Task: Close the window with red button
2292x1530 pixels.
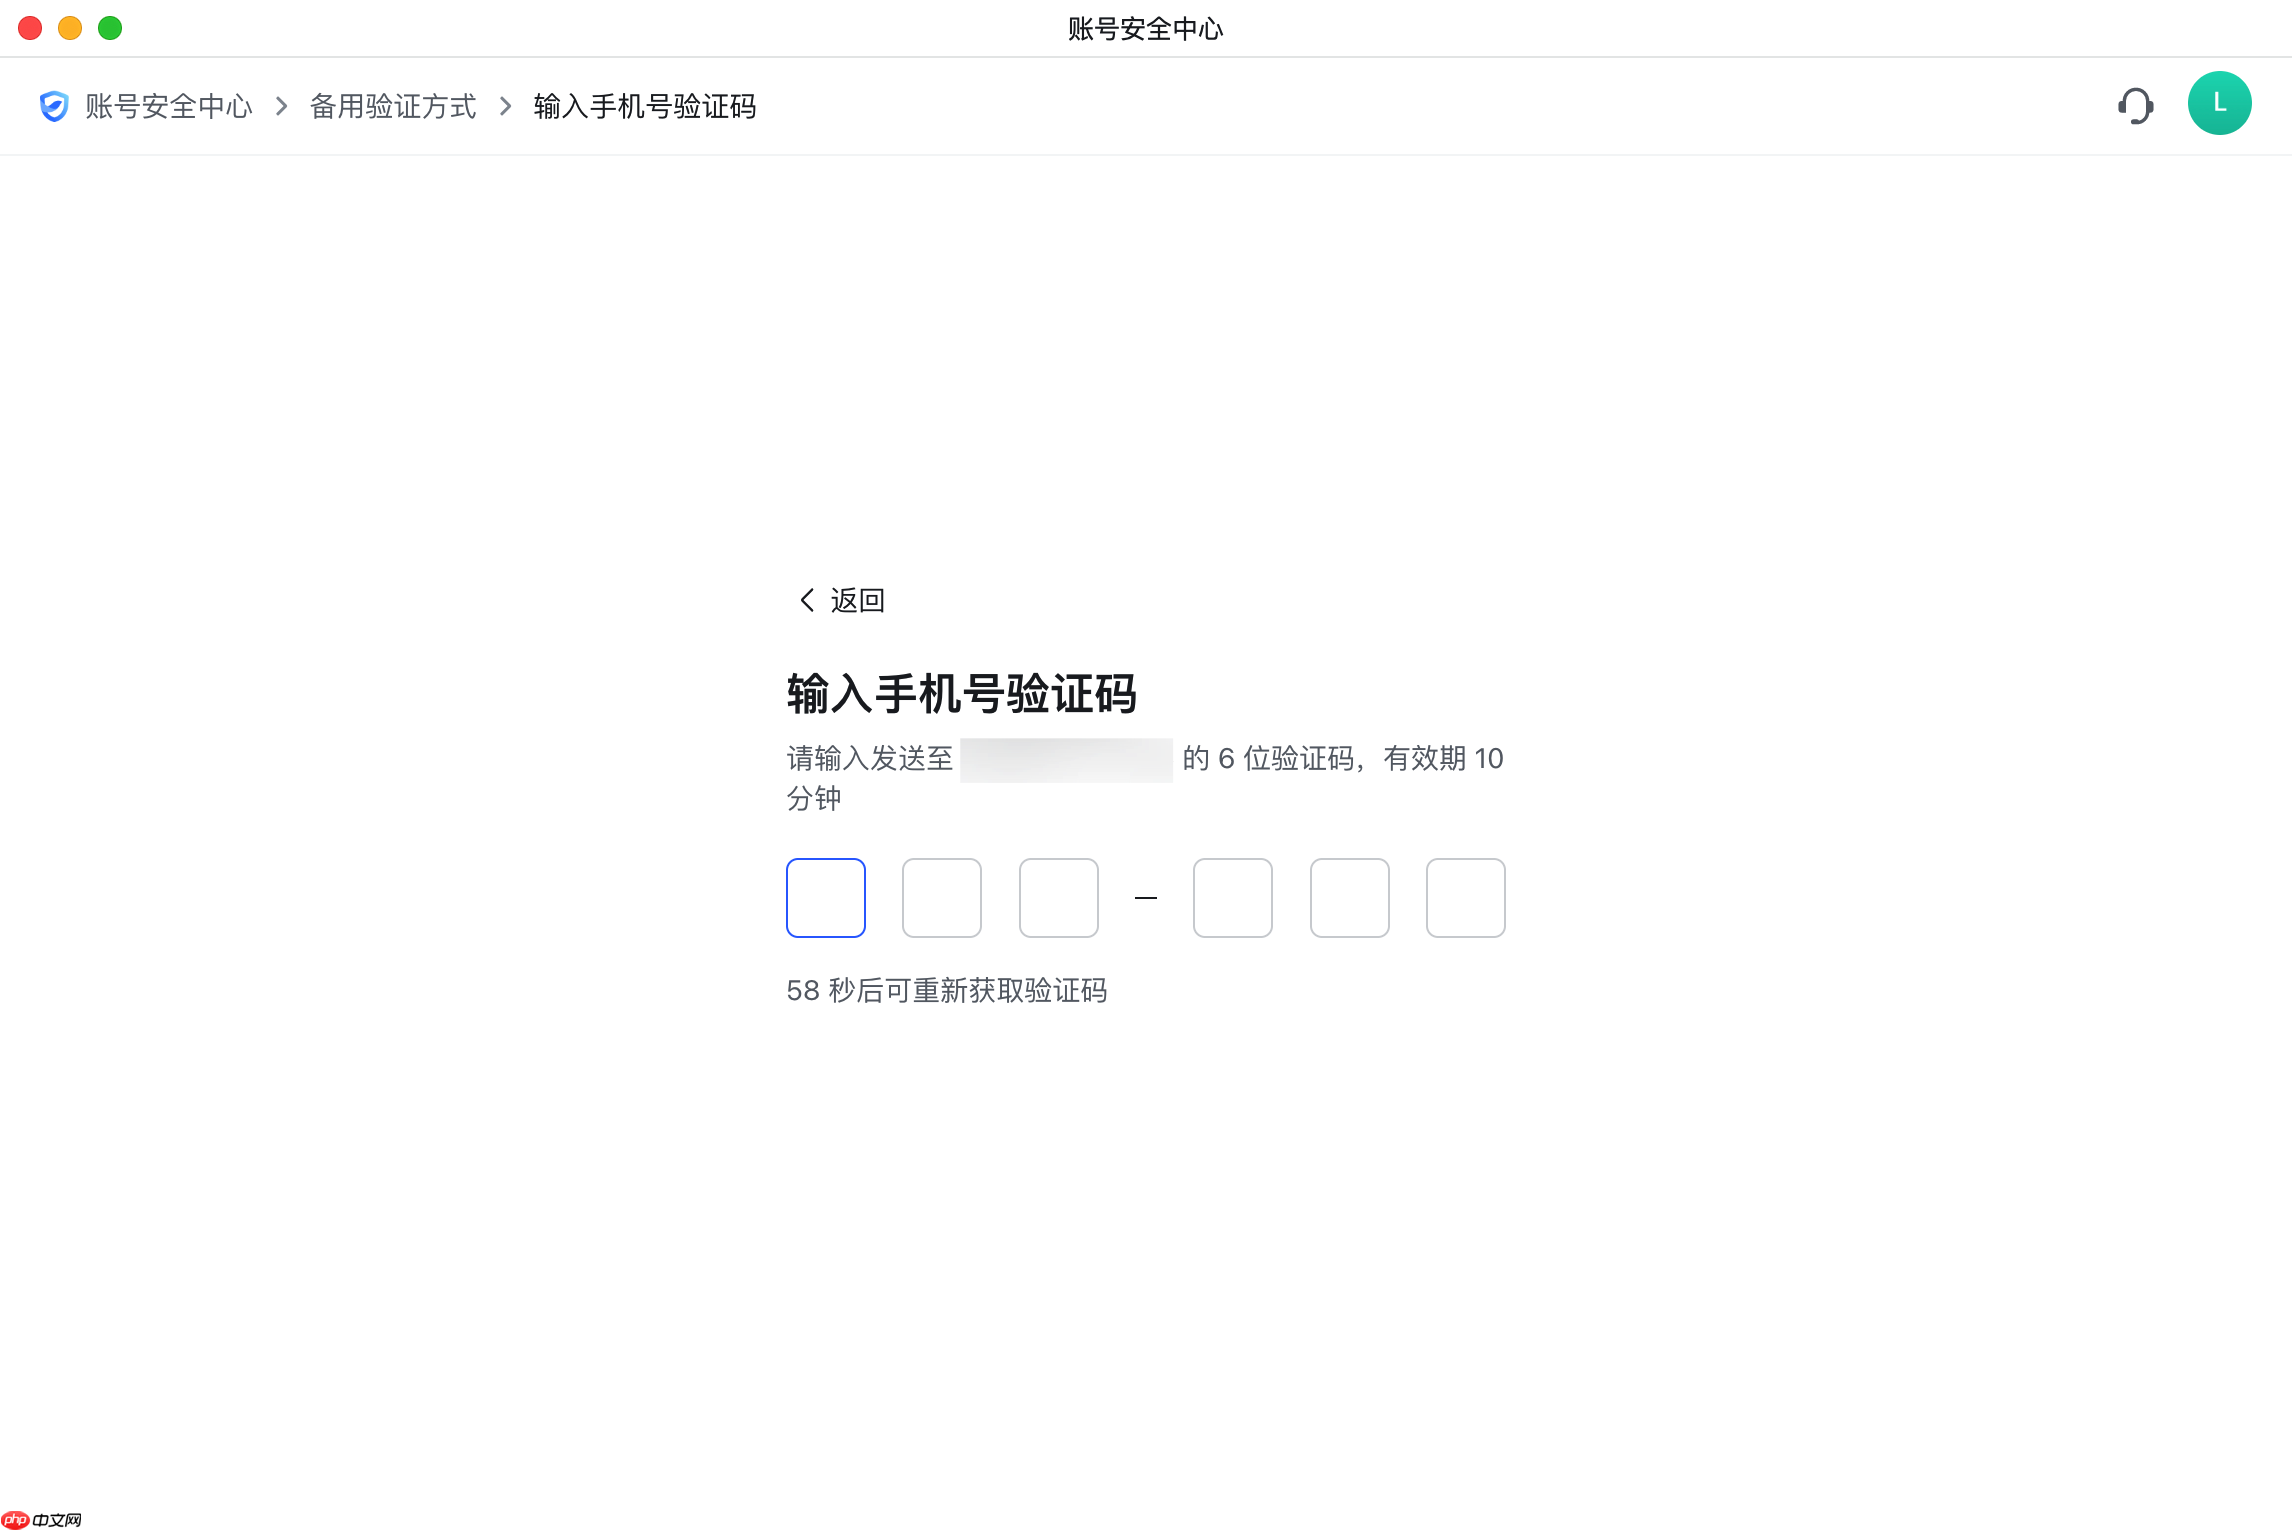Action: click(x=30, y=28)
